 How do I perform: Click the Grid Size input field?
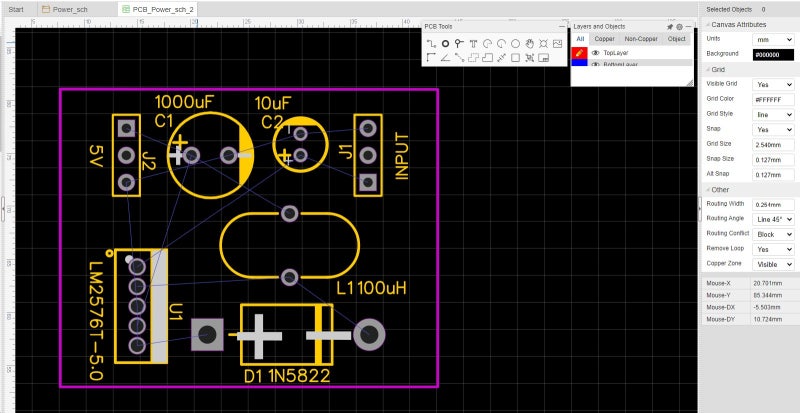[x=773, y=145]
